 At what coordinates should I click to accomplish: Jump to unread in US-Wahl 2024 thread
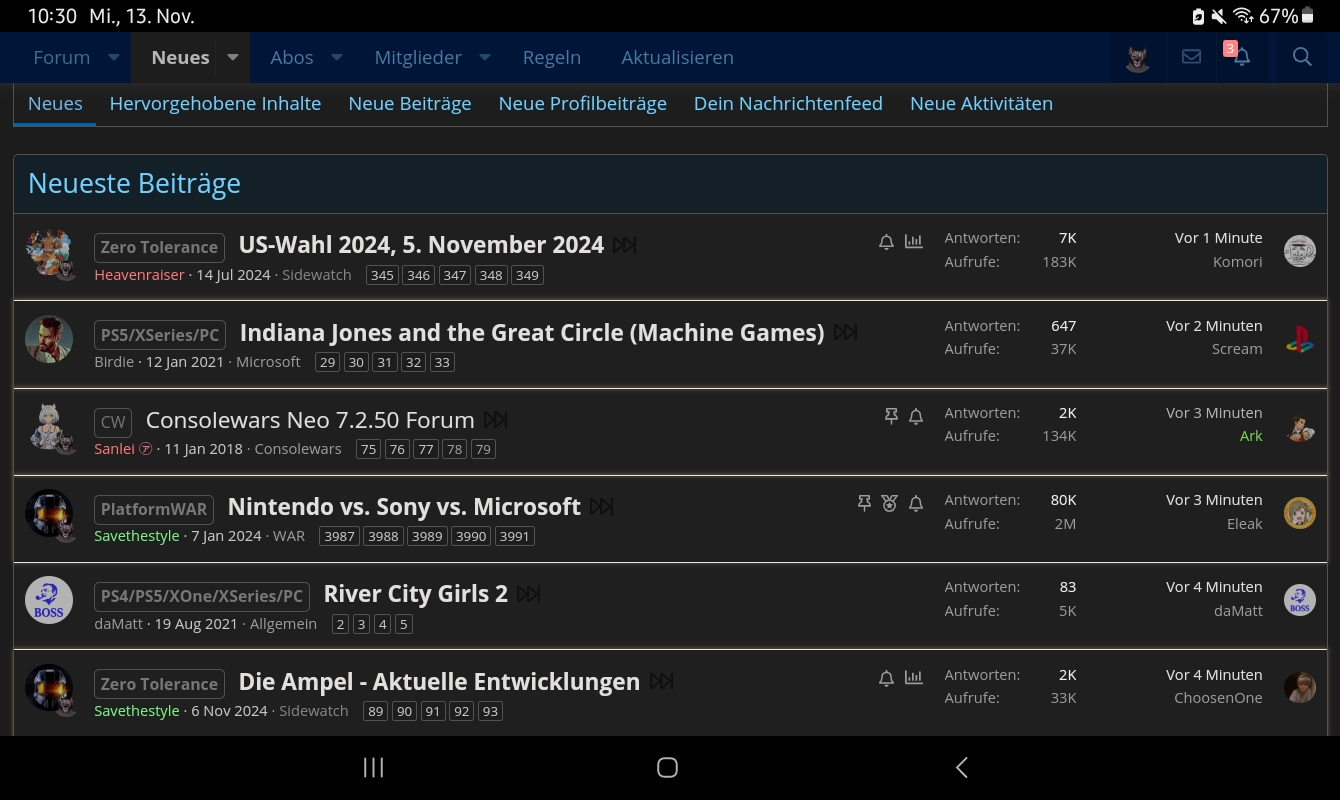pos(625,245)
